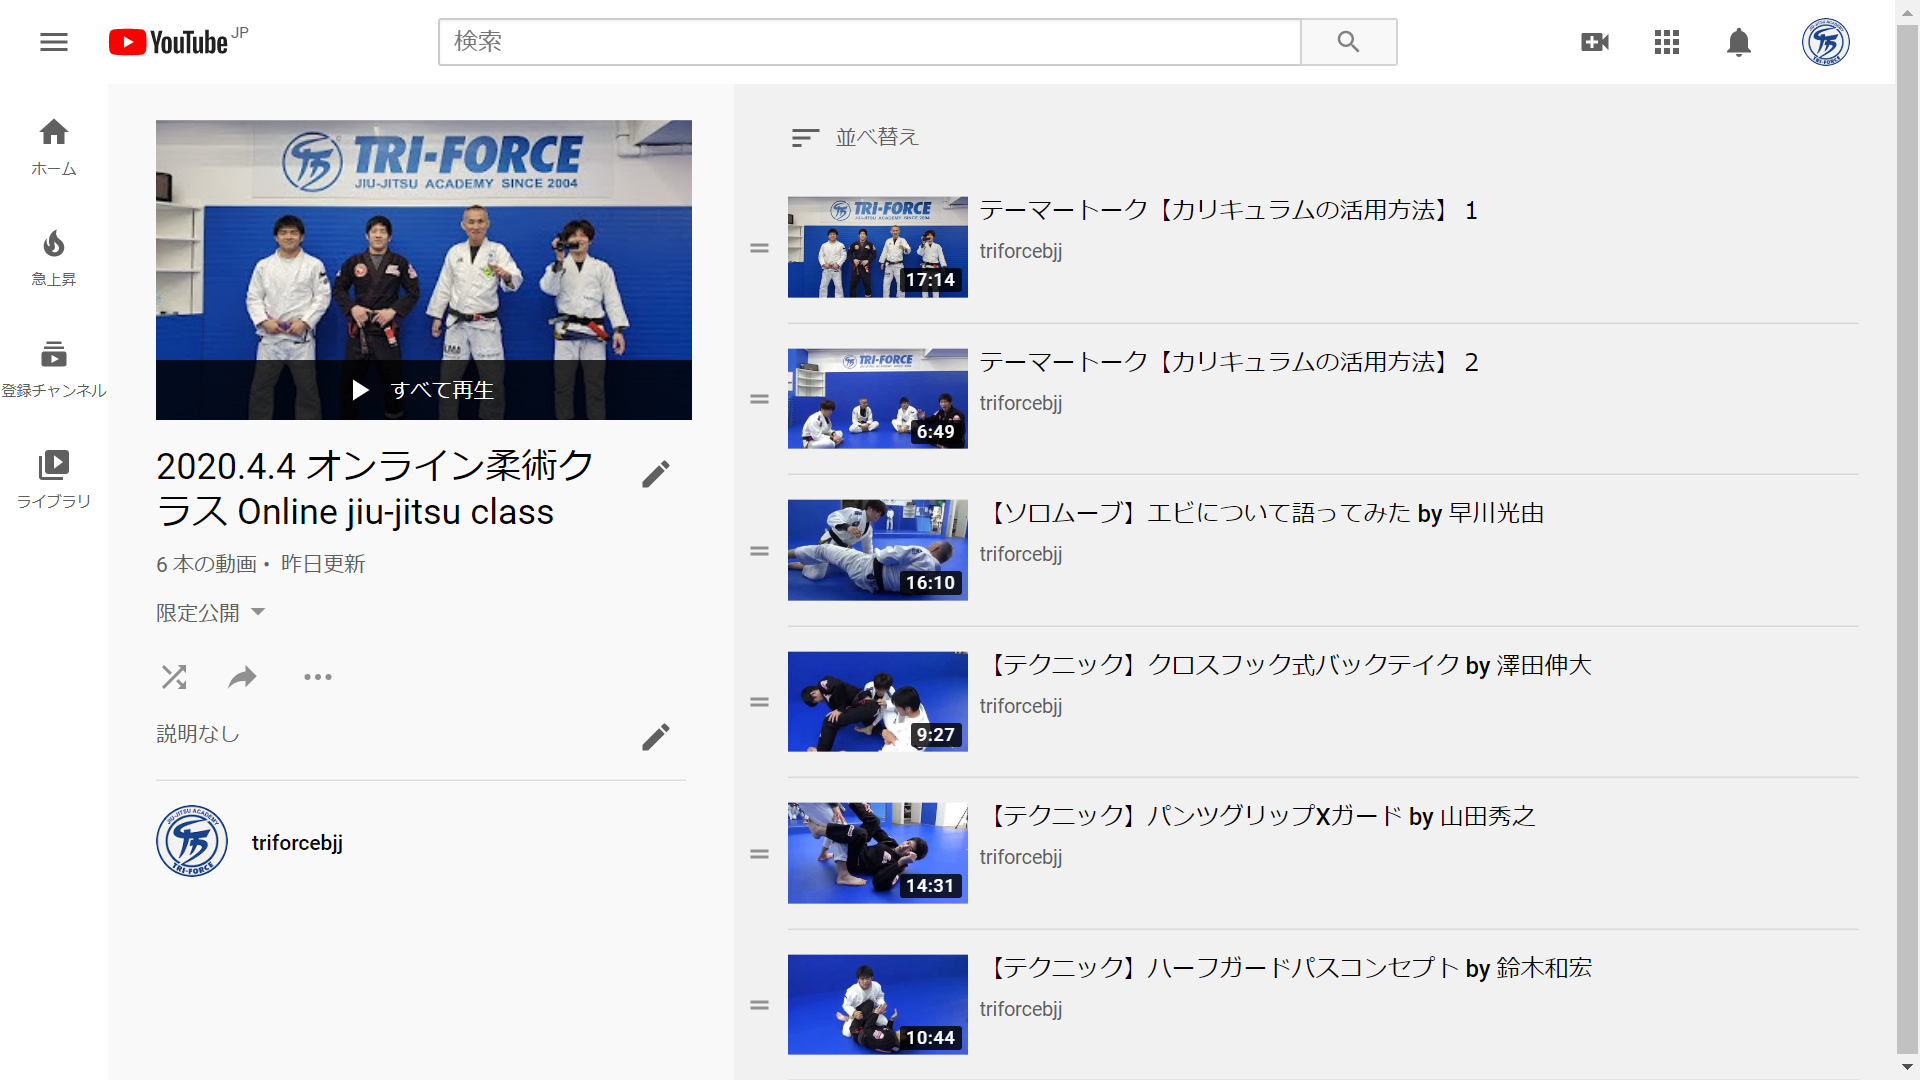Click the scrollbar down arrow
Screen dimensions: 1920x1080
pyautogui.click(x=1908, y=1068)
